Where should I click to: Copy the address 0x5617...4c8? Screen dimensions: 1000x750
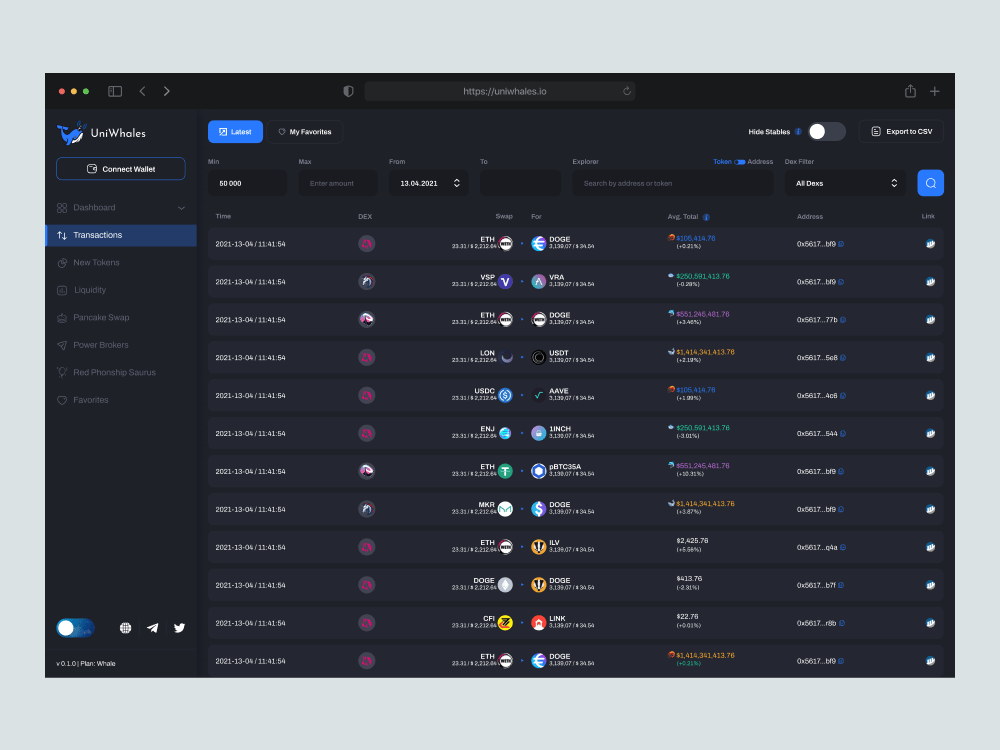(x=842, y=396)
